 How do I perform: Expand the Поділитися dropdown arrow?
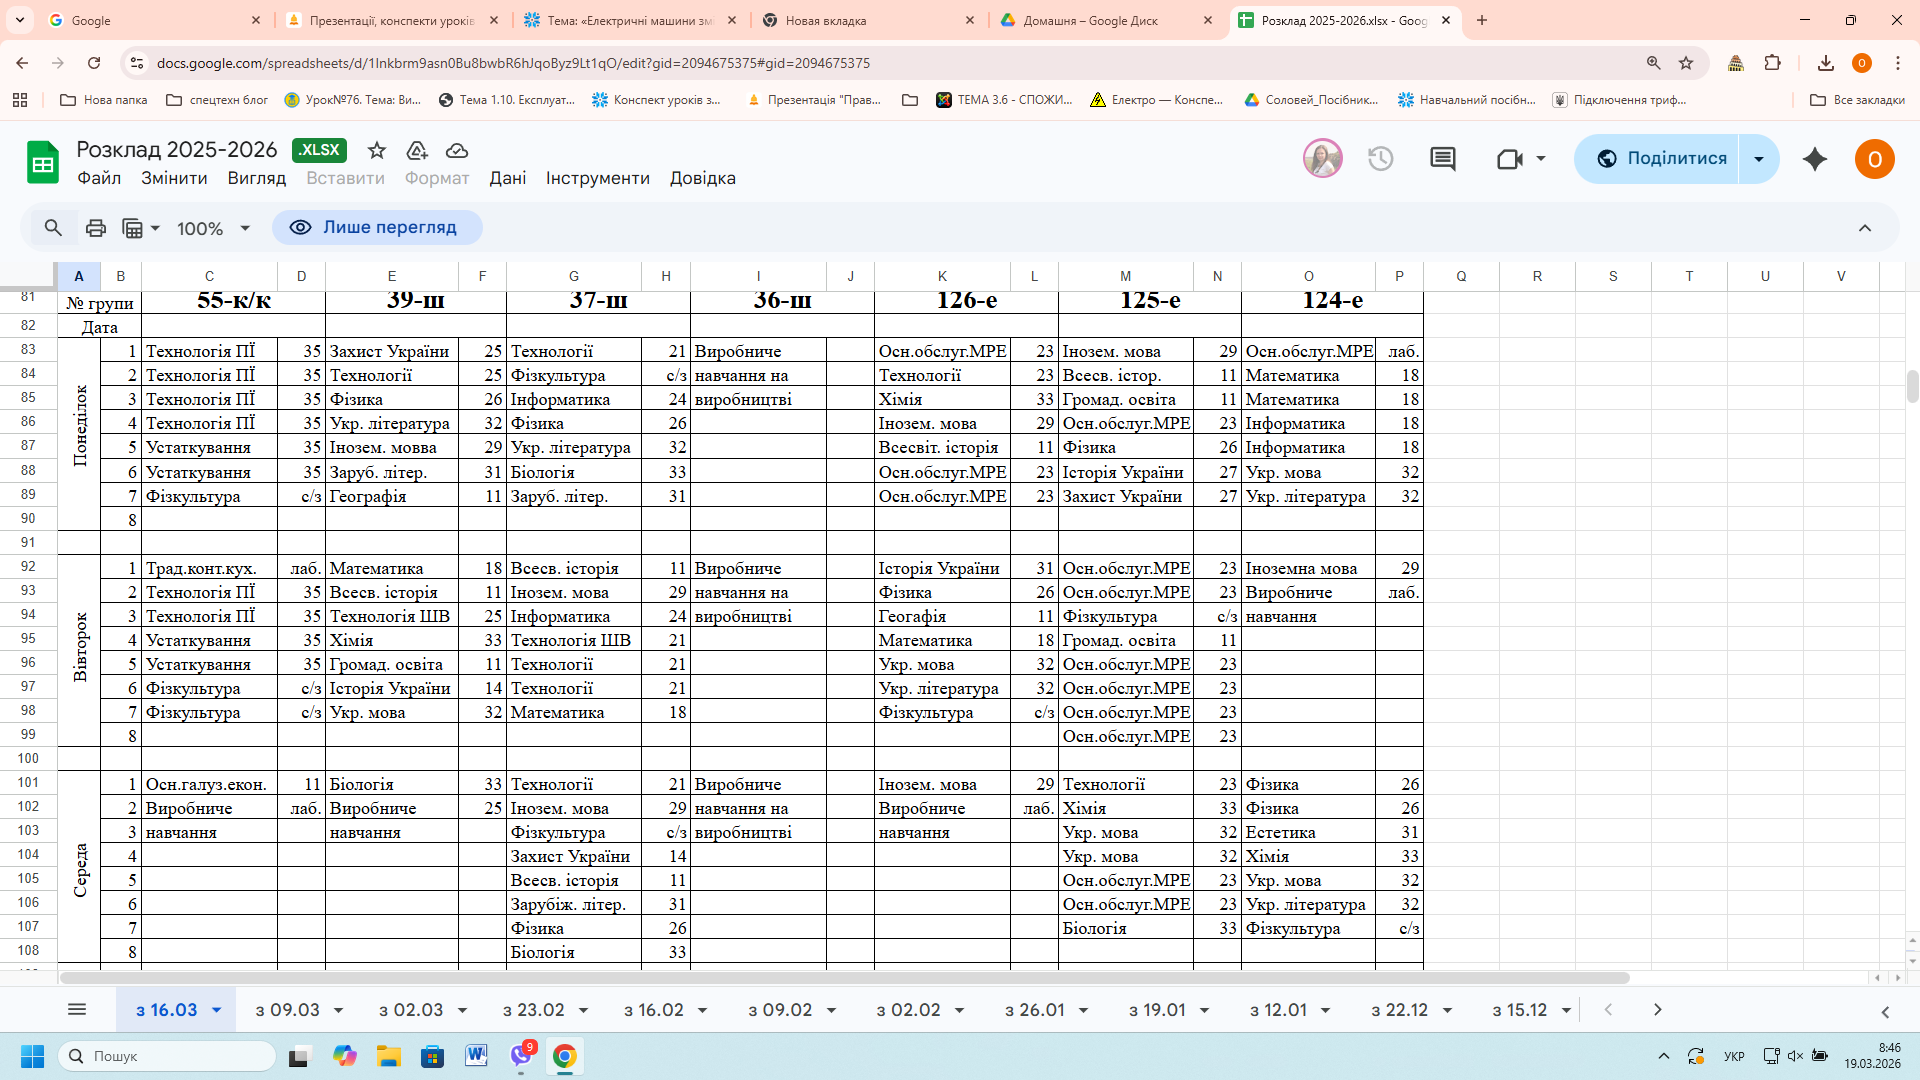pos(1759,159)
